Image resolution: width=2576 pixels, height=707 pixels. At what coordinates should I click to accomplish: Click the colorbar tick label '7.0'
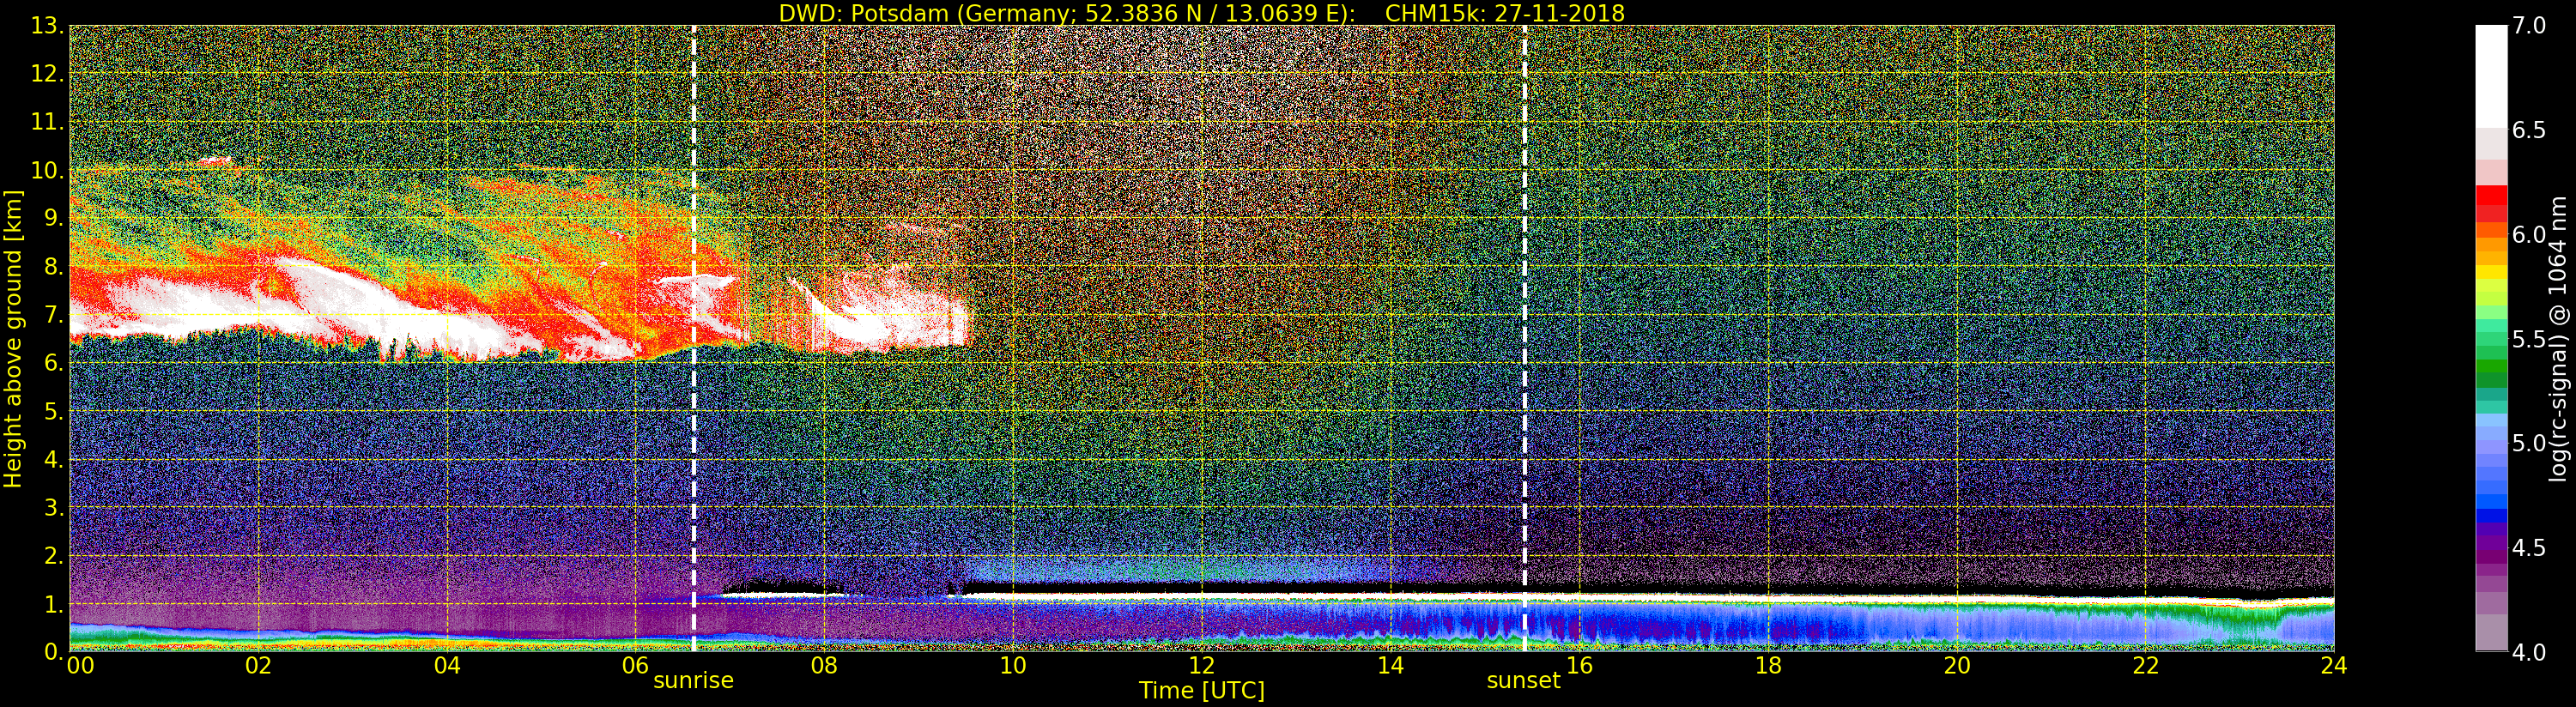tap(2529, 26)
